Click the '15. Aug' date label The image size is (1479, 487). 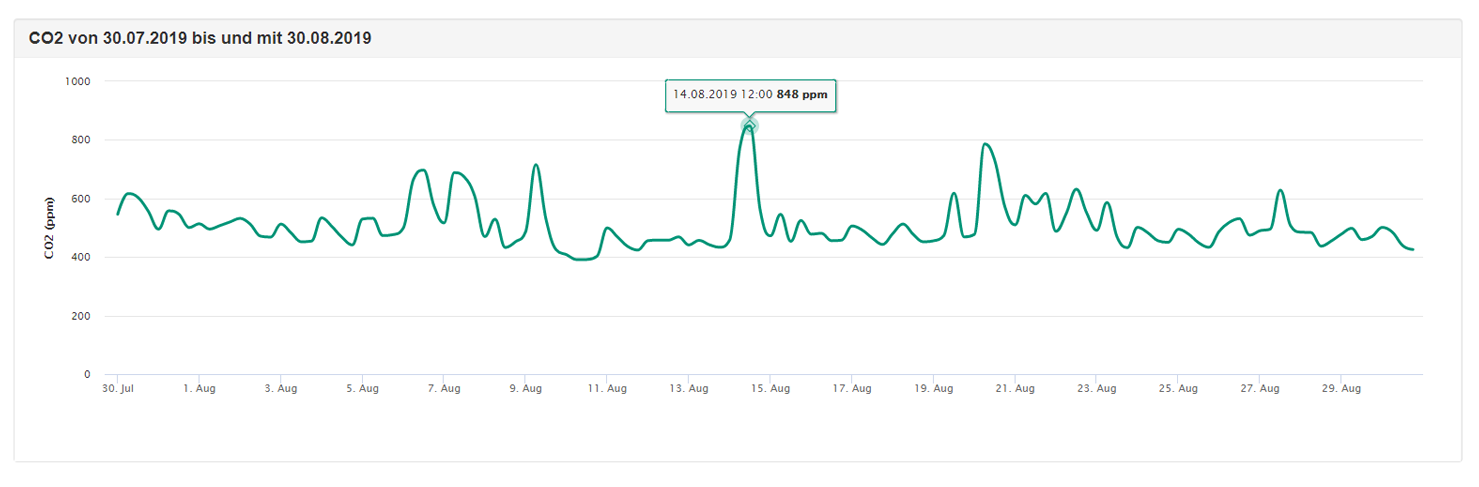pos(770,388)
